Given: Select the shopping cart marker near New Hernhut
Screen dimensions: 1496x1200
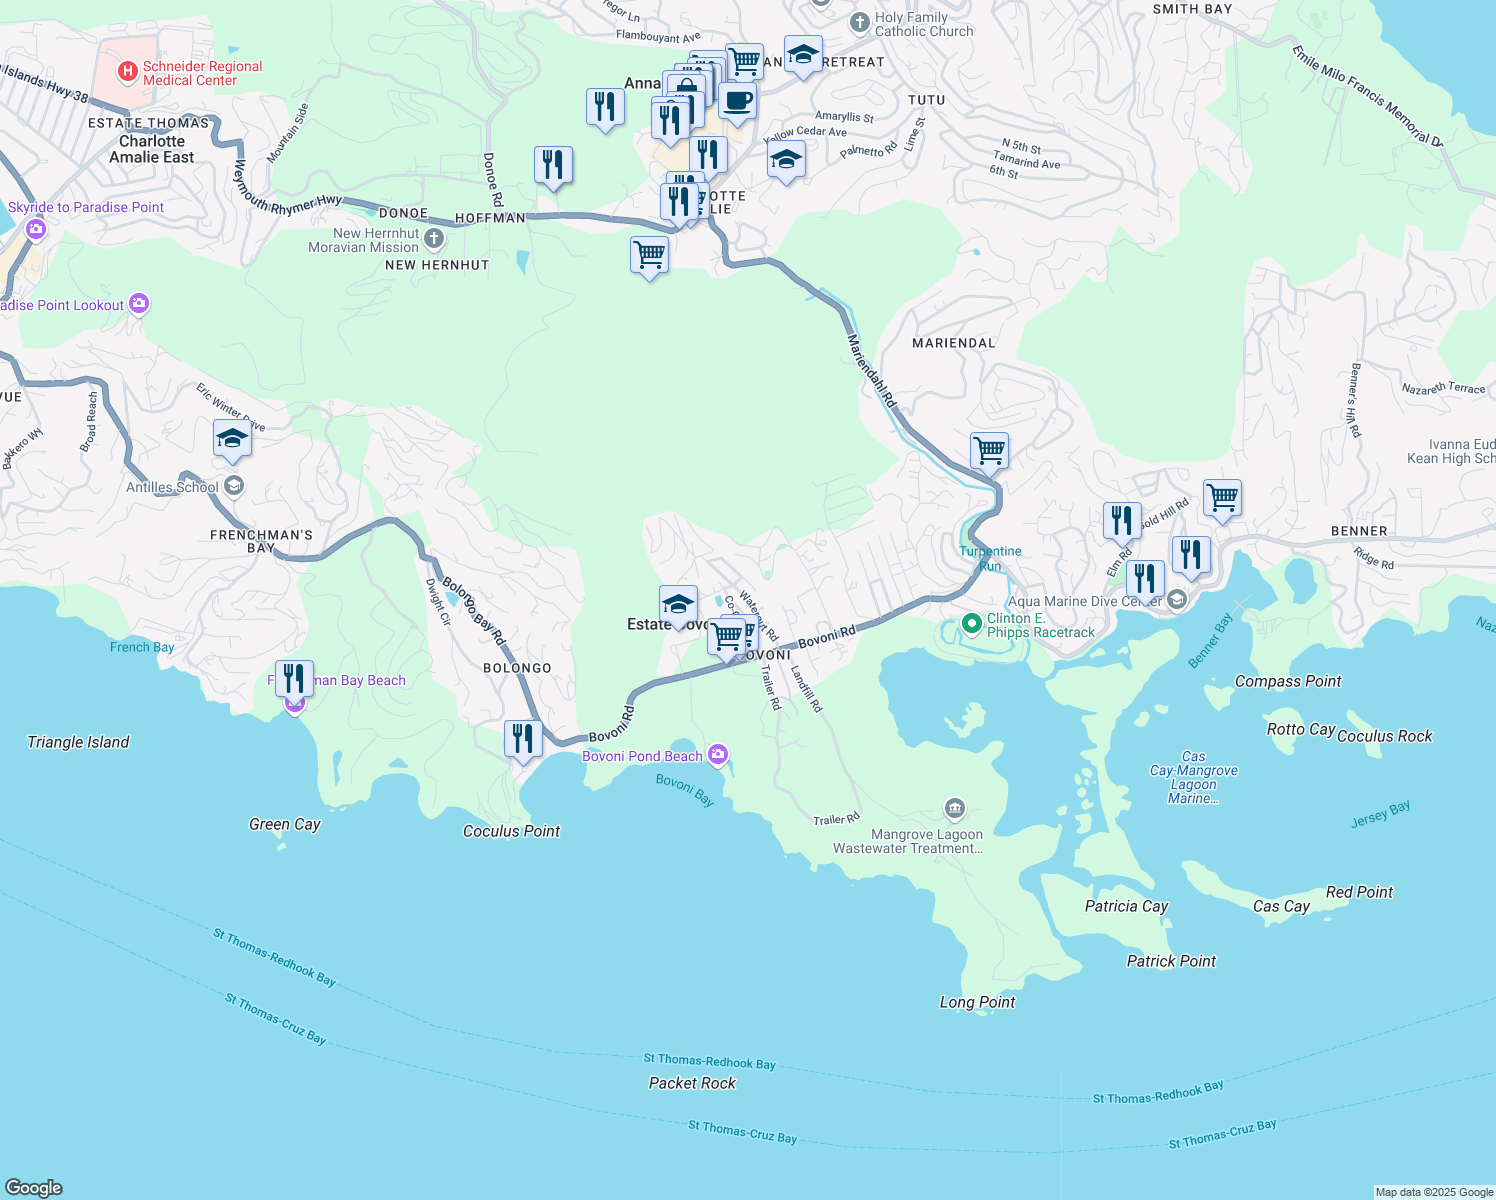Looking at the screenshot, I should (649, 256).
